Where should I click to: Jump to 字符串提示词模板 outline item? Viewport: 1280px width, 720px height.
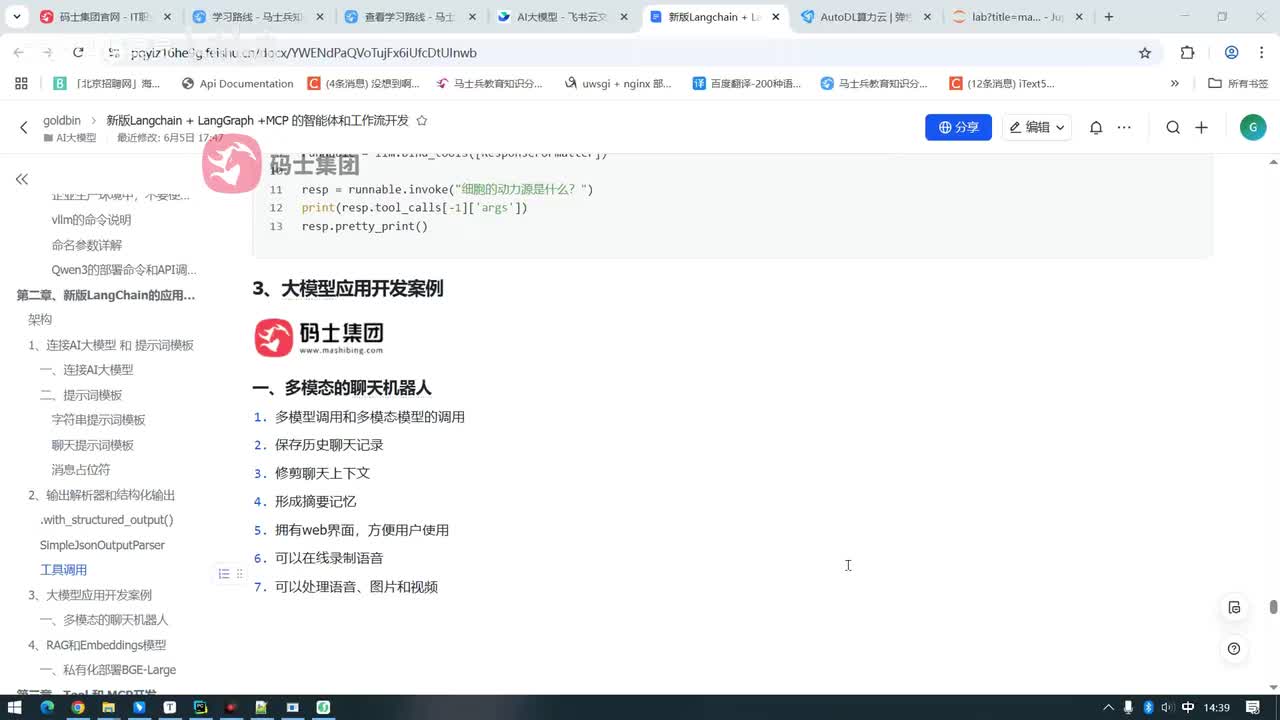tap(99, 420)
